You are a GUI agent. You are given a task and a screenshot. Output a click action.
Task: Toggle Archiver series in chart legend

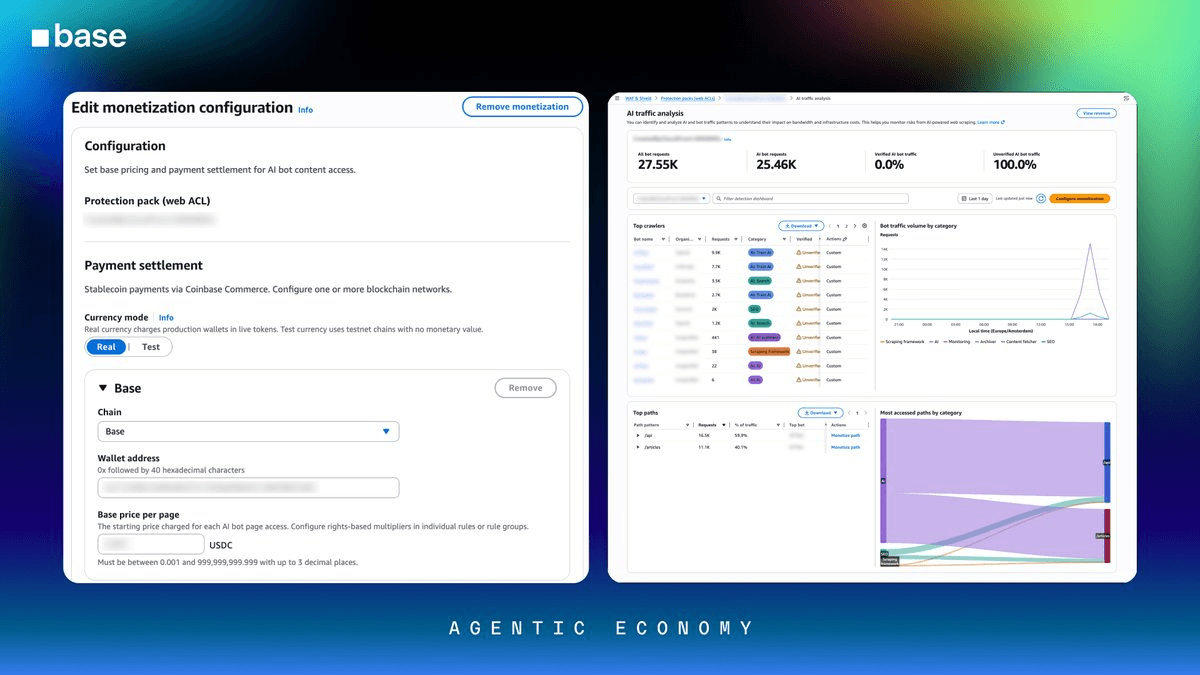(x=986, y=342)
